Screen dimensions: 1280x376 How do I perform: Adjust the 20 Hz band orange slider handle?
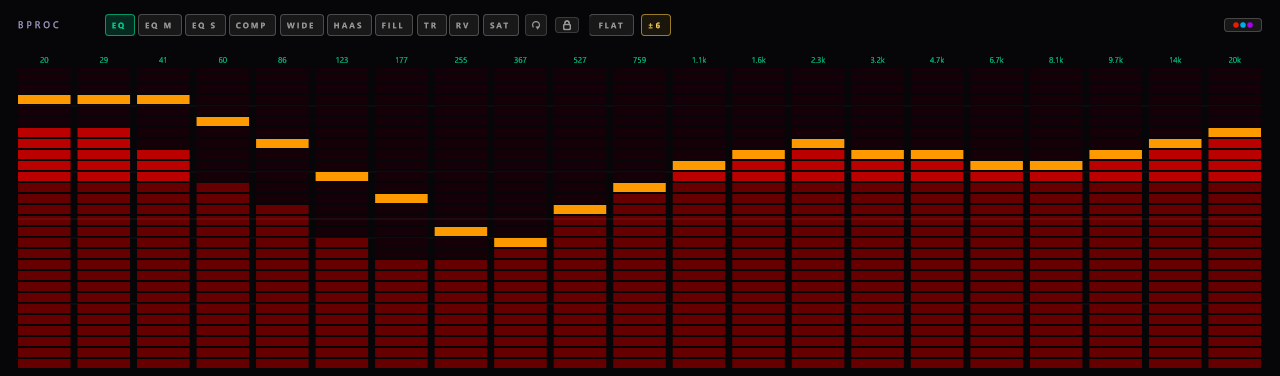pyautogui.click(x=44, y=100)
